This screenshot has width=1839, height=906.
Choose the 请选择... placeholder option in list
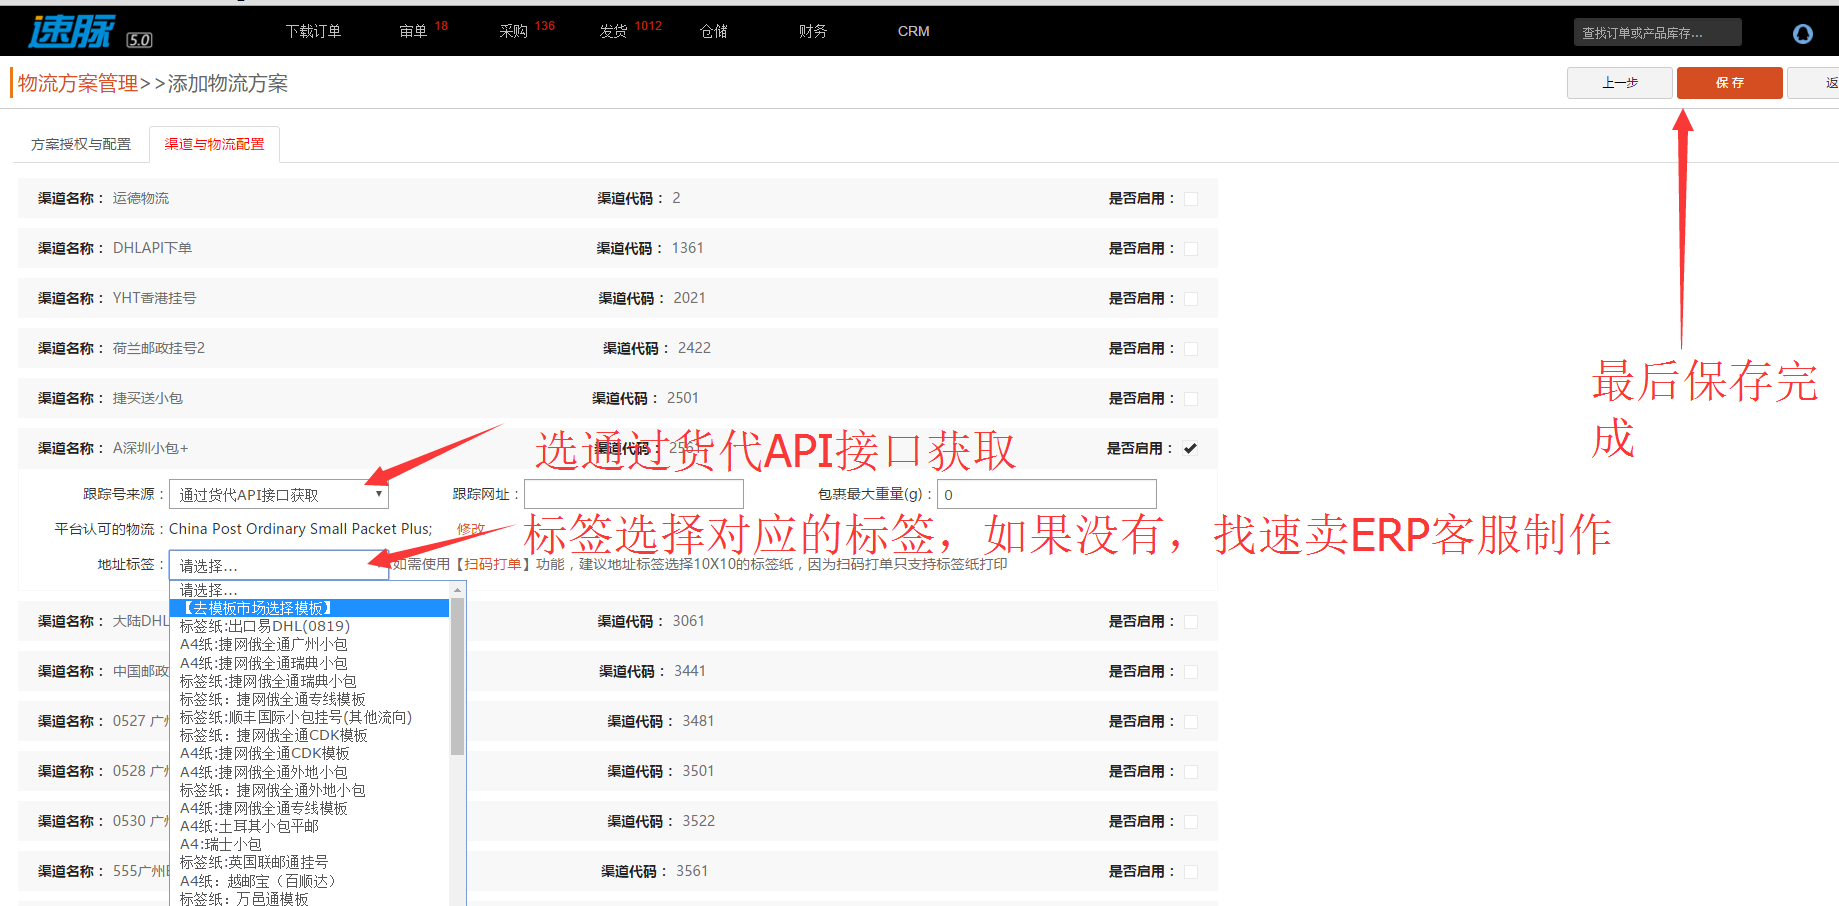pyautogui.click(x=310, y=590)
